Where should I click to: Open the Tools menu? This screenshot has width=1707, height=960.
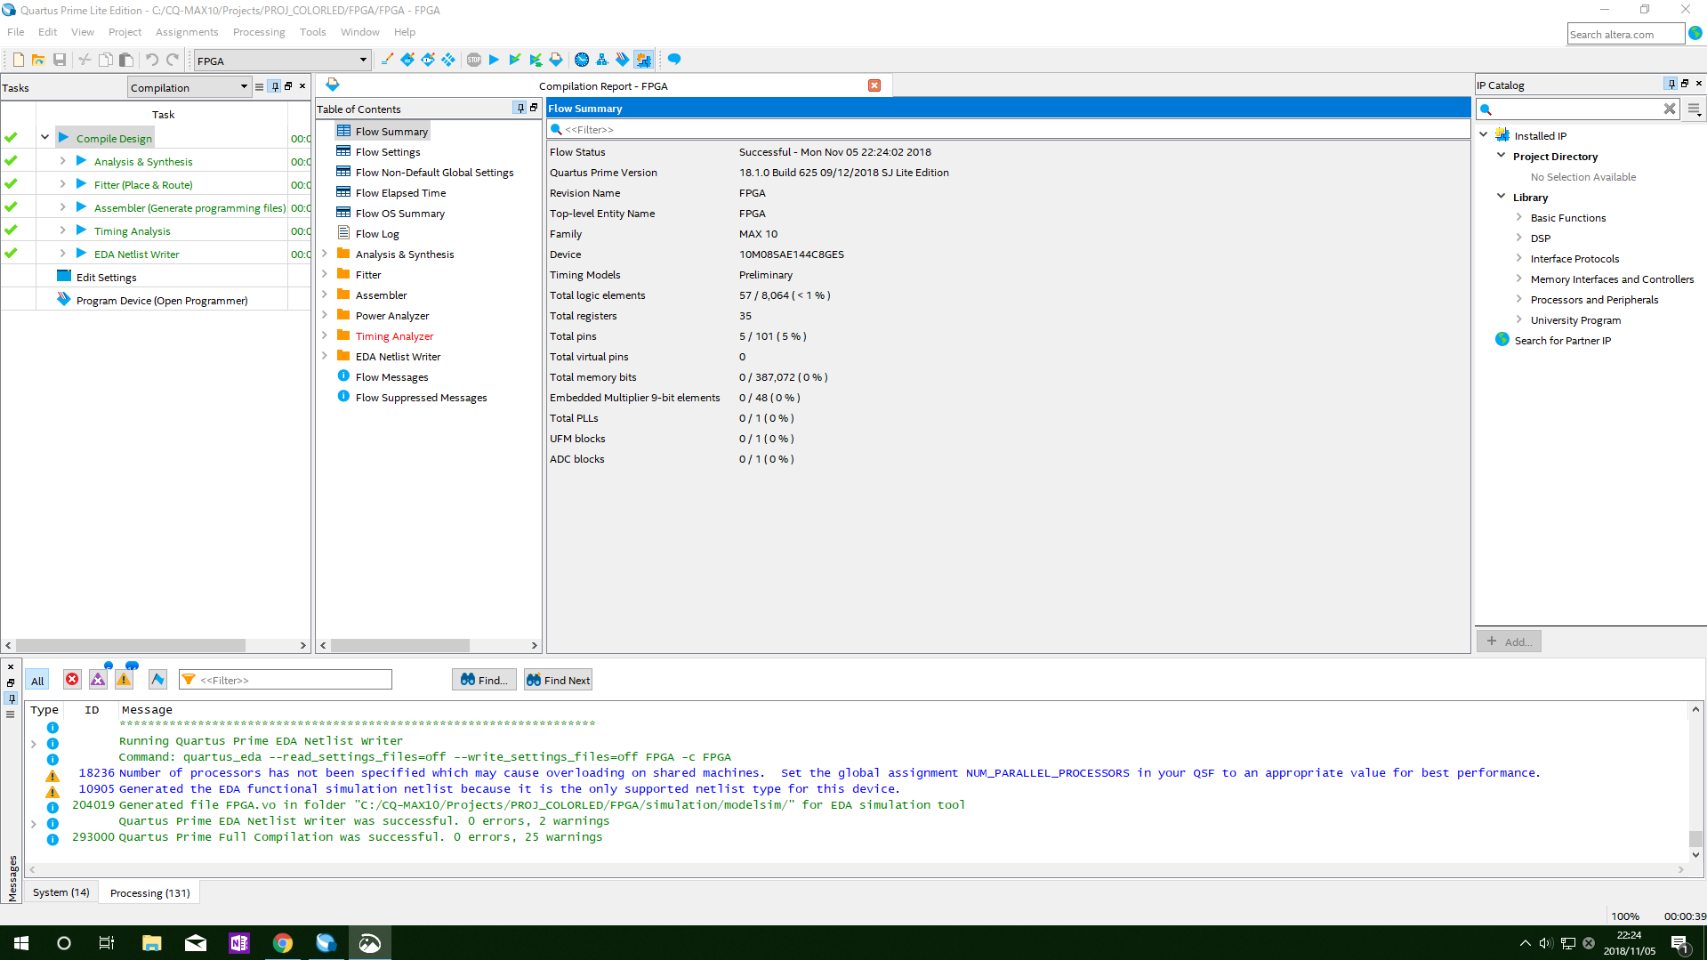313,32
